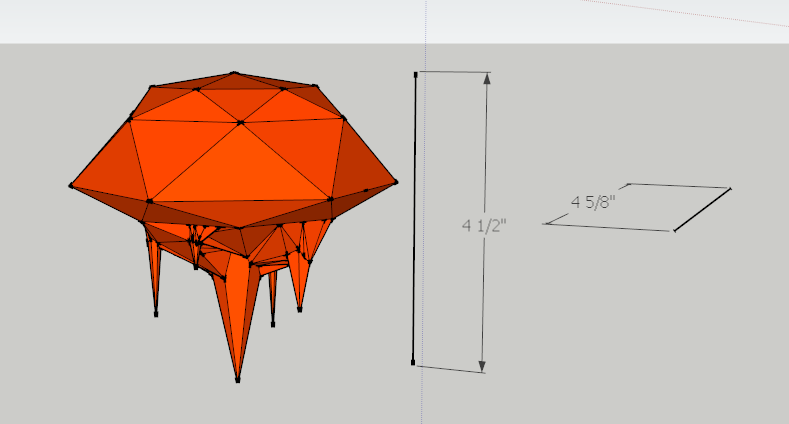Viewport: 789px width, 424px height.
Task: Pick the bottom endpoint of the vertical black line
Action: click(x=413, y=363)
